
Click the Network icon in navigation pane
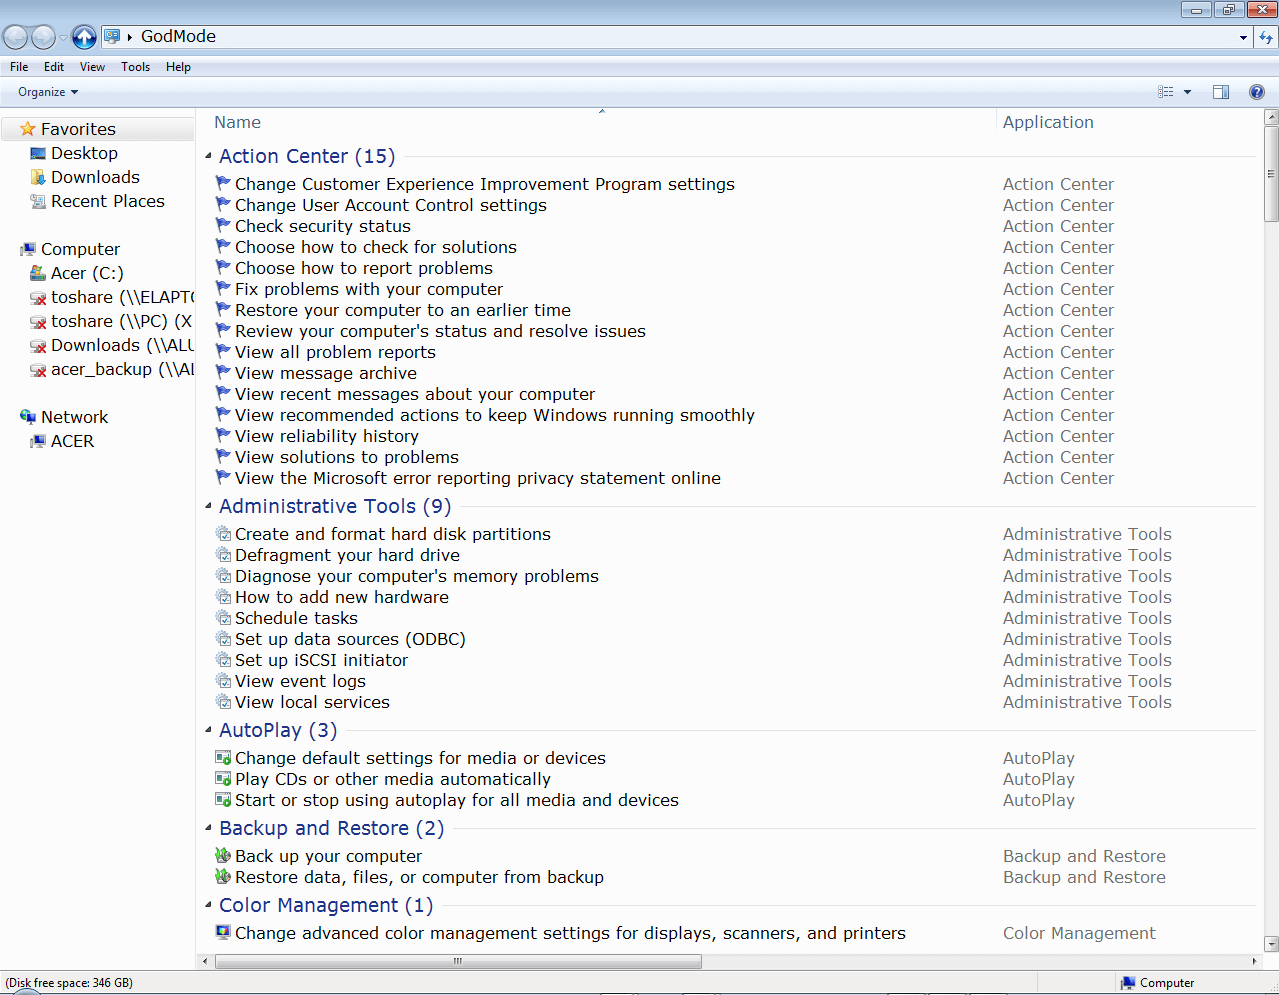28,417
